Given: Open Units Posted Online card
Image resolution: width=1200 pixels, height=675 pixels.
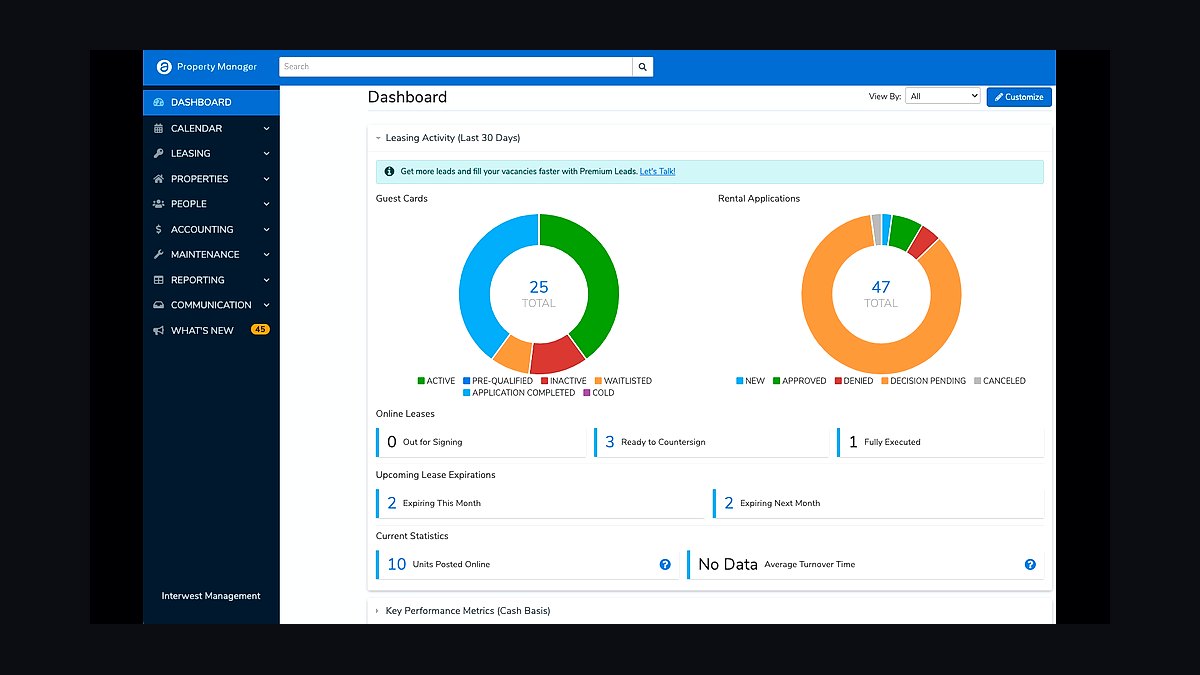Looking at the screenshot, I should coord(527,564).
